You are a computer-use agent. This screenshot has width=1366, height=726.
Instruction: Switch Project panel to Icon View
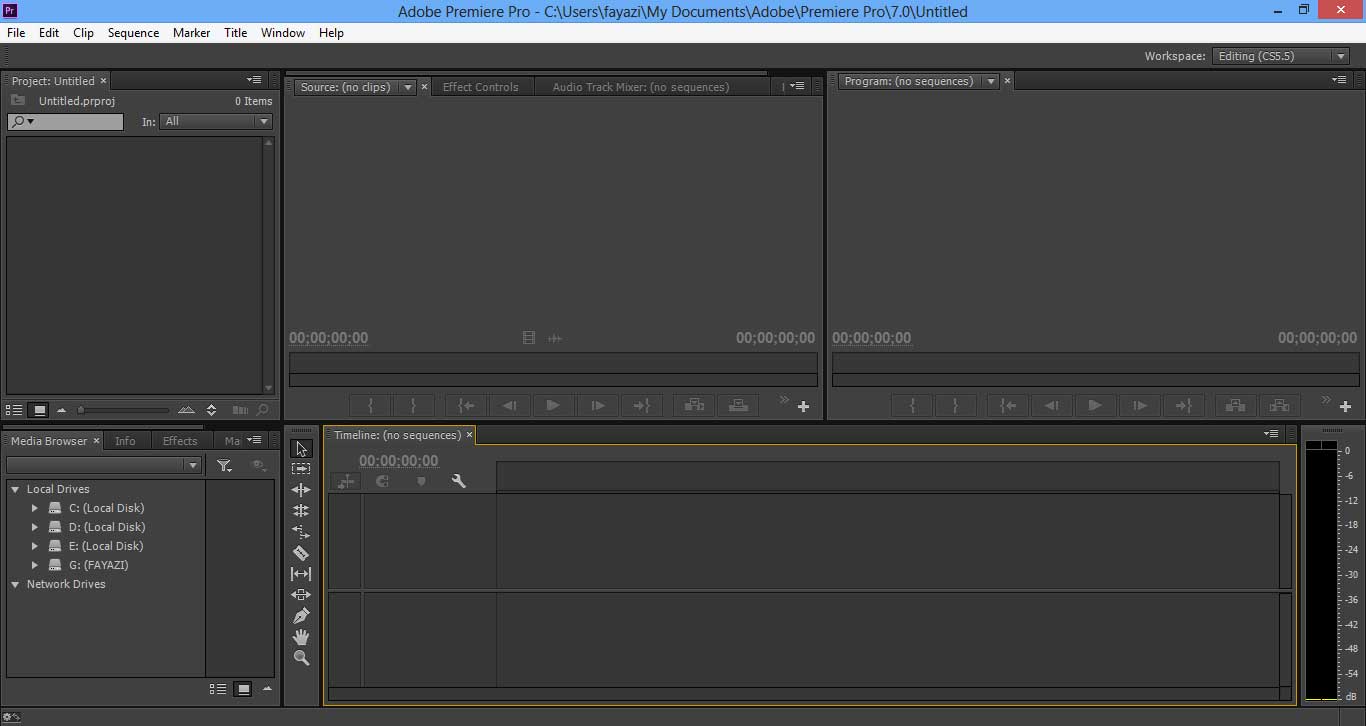pos(39,410)
